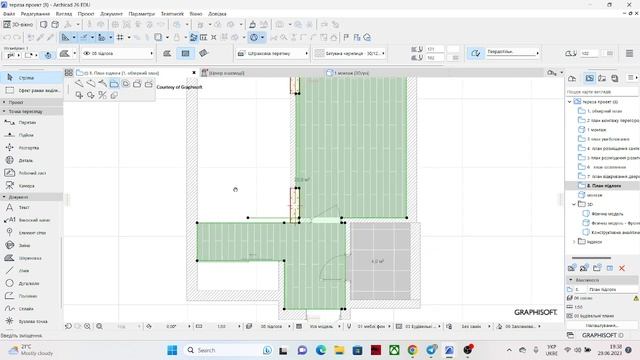This screenshot has width=640, height=360.
Task: Select the Fill hatch tool in toolbox
Action: pyautogui.click(x=31, y=258)
